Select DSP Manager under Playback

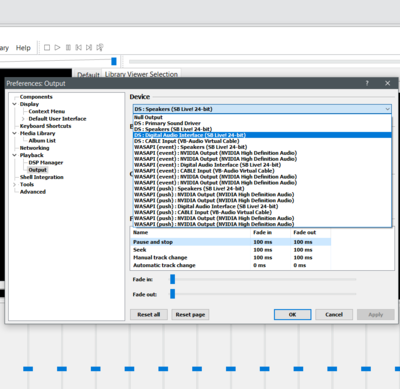pyautogui.click(x=46, y=163)
